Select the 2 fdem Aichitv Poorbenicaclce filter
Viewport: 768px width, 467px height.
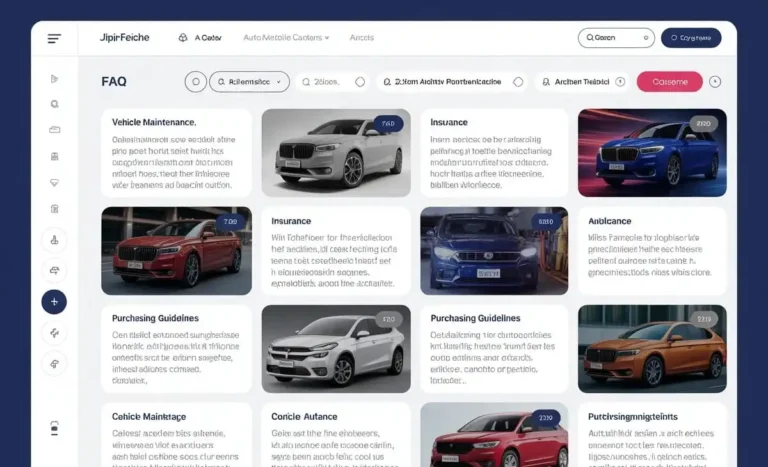(453, 82)
